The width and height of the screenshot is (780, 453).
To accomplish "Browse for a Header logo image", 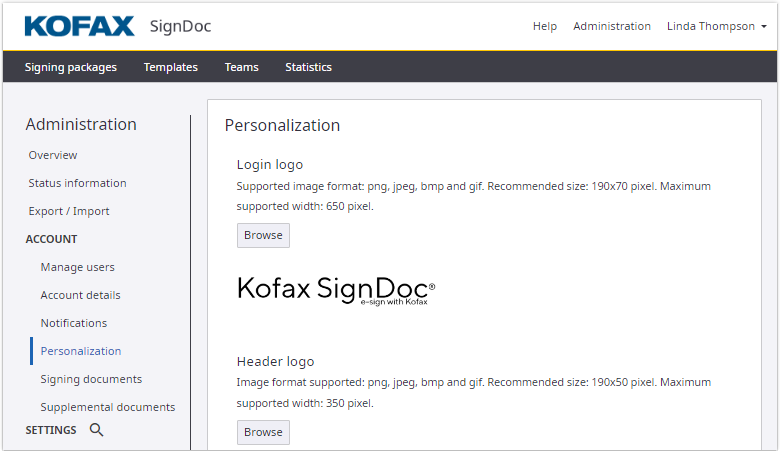I will click(x=263, y=432).
